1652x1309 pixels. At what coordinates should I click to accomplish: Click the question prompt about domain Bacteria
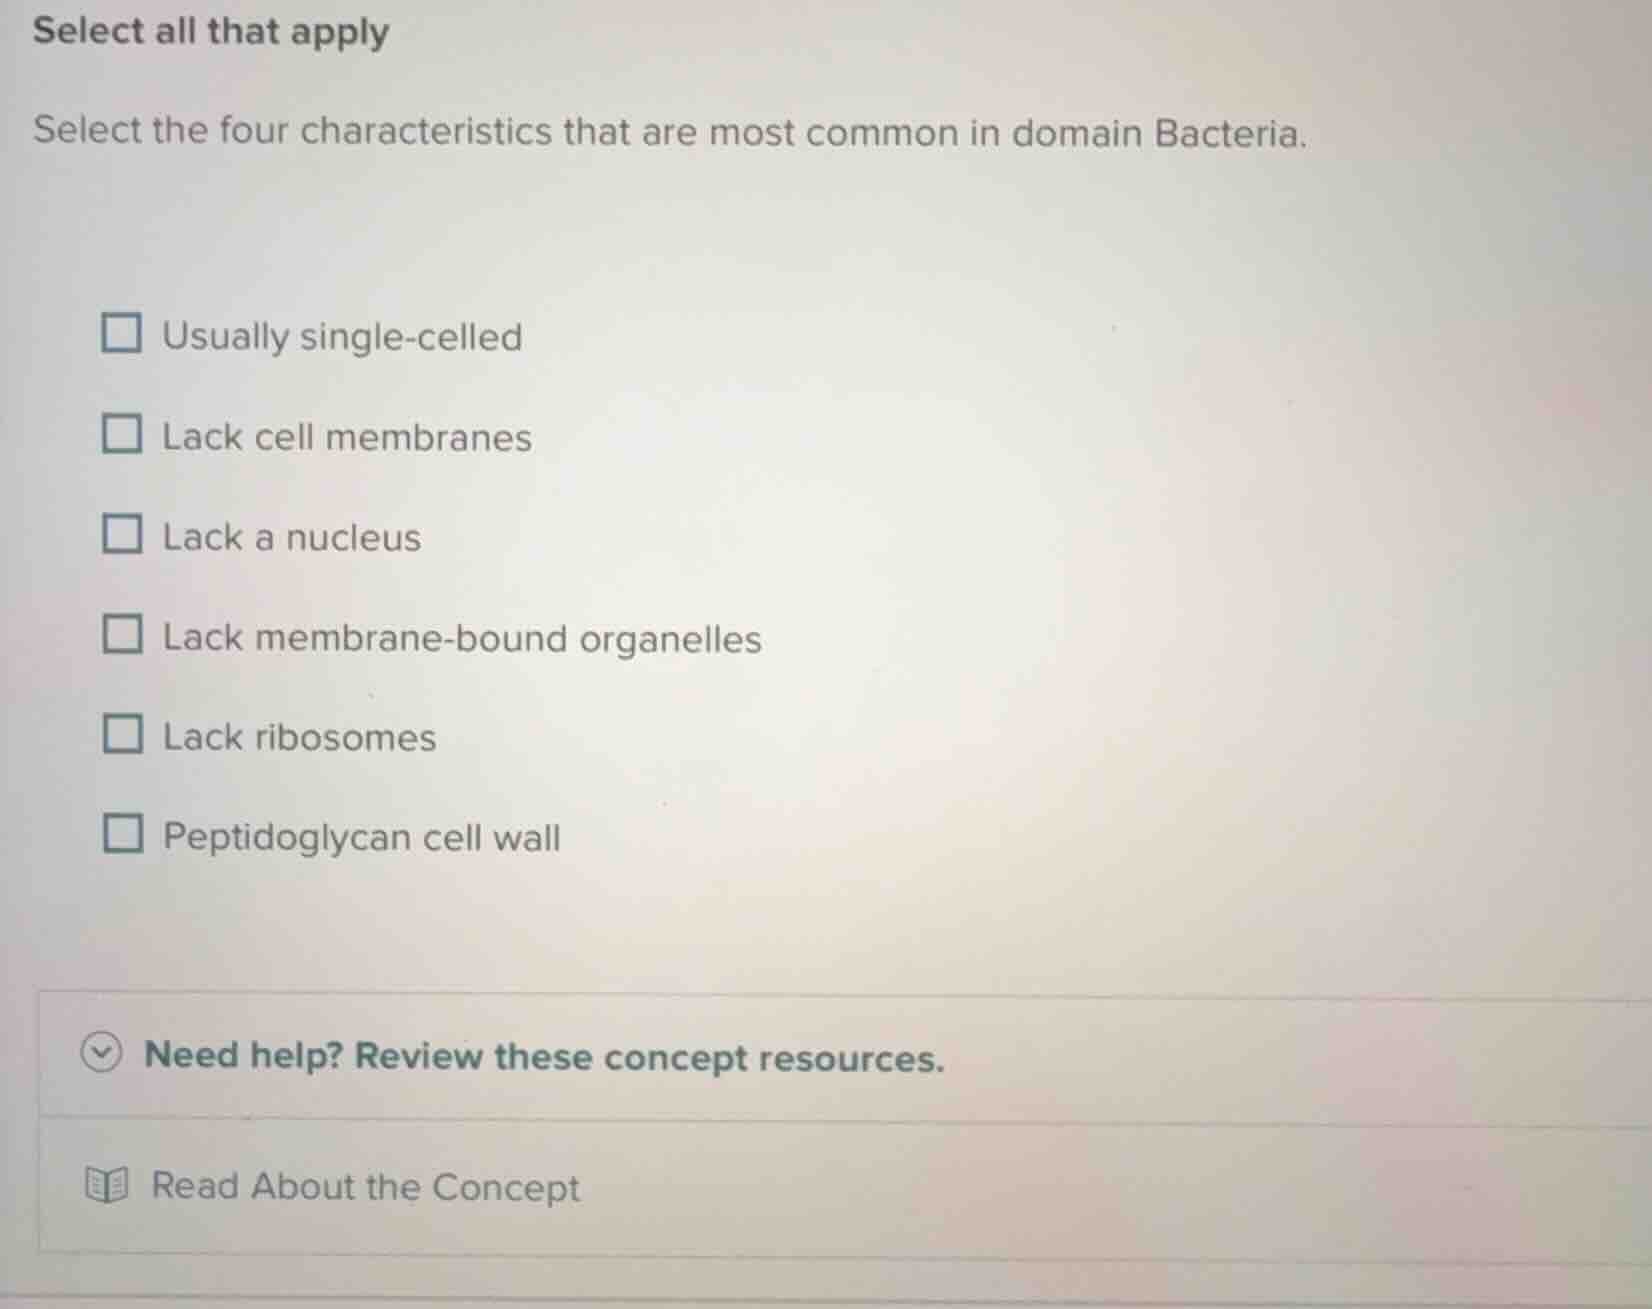pyautogui.click(x=668, y=131)
